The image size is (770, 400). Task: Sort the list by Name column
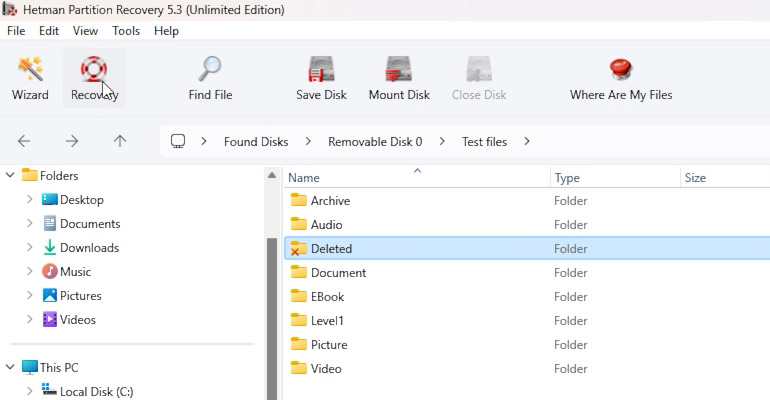point(416,177)
